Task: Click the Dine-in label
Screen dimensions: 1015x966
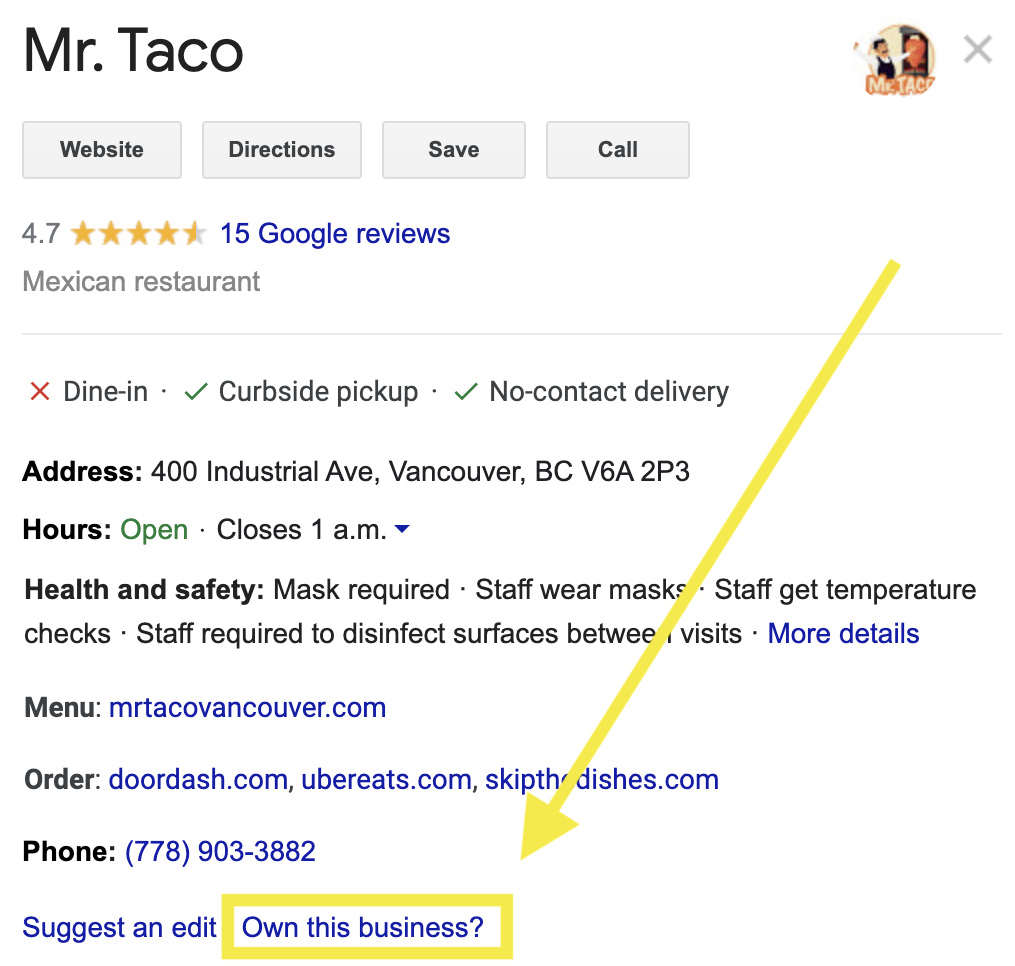Action: click(106, 392)
